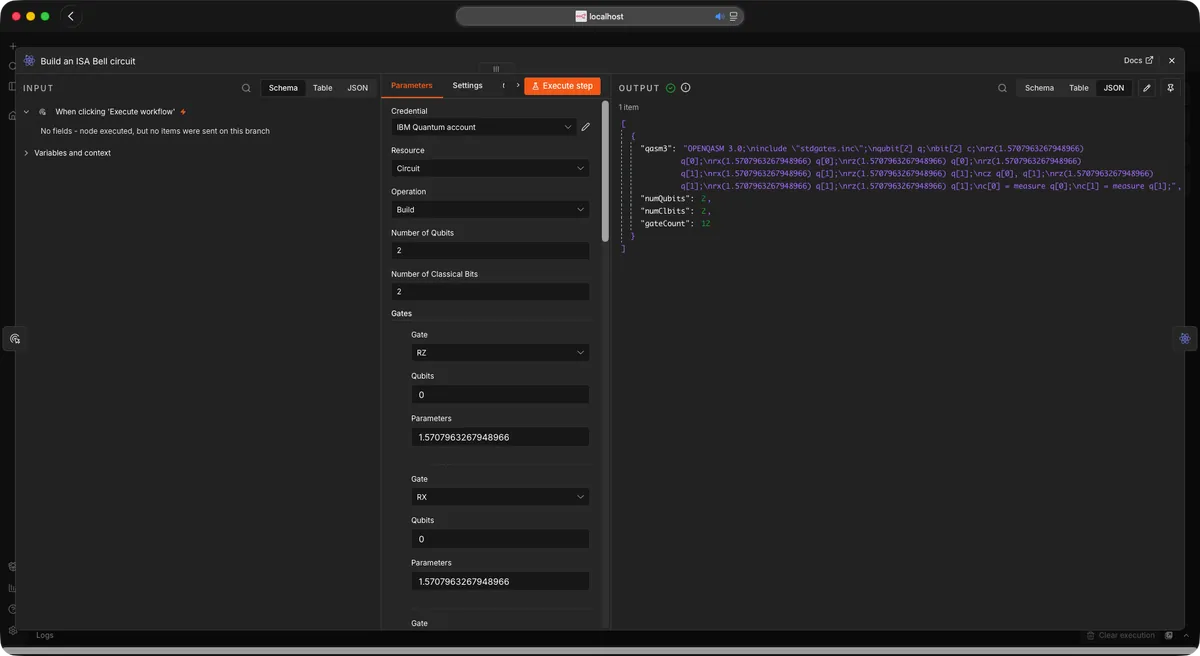Click the '1 item' output count
This screenshot has height=656, width=1200.
pos(628,107)
